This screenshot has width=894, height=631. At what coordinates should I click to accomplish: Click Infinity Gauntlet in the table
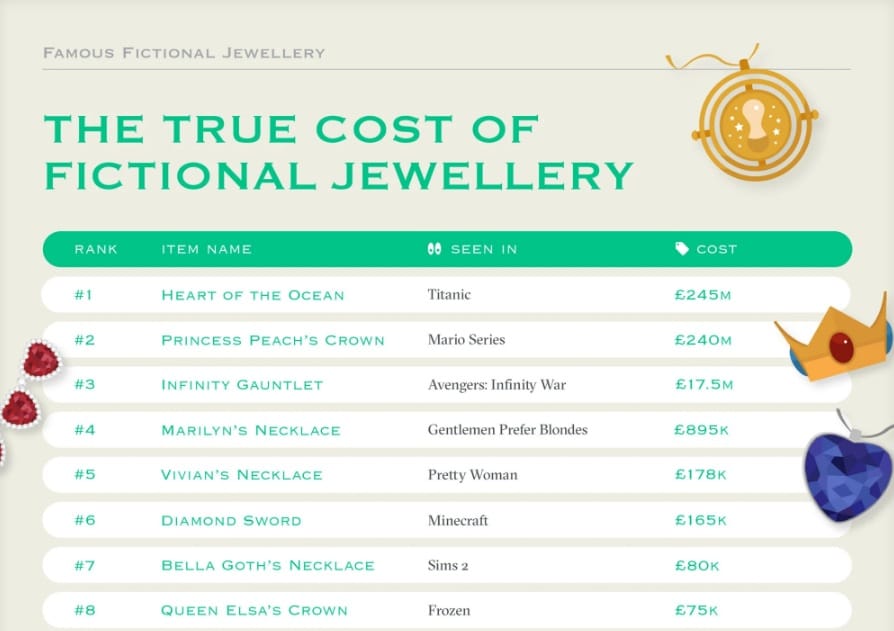[242, 385]
